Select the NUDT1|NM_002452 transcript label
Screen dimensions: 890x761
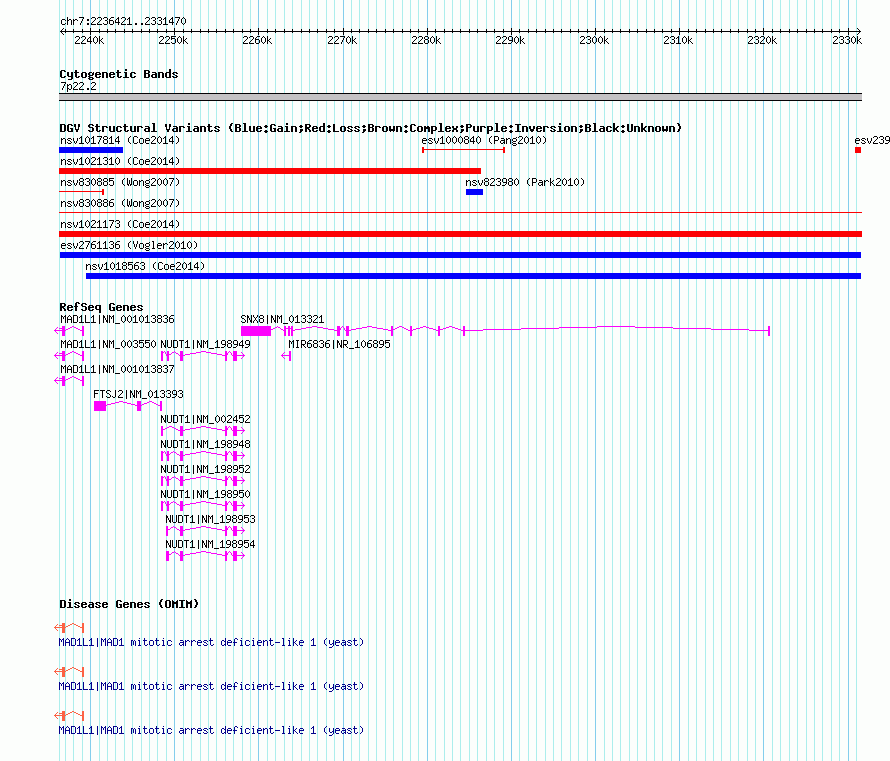point(205,419)
